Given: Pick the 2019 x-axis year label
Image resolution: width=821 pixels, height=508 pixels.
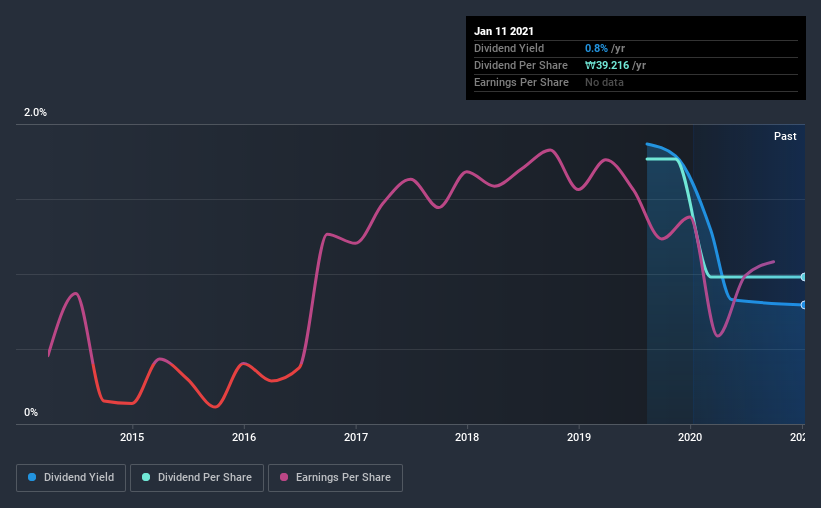Looking at the screenshot, I should [x=579, y=436].
